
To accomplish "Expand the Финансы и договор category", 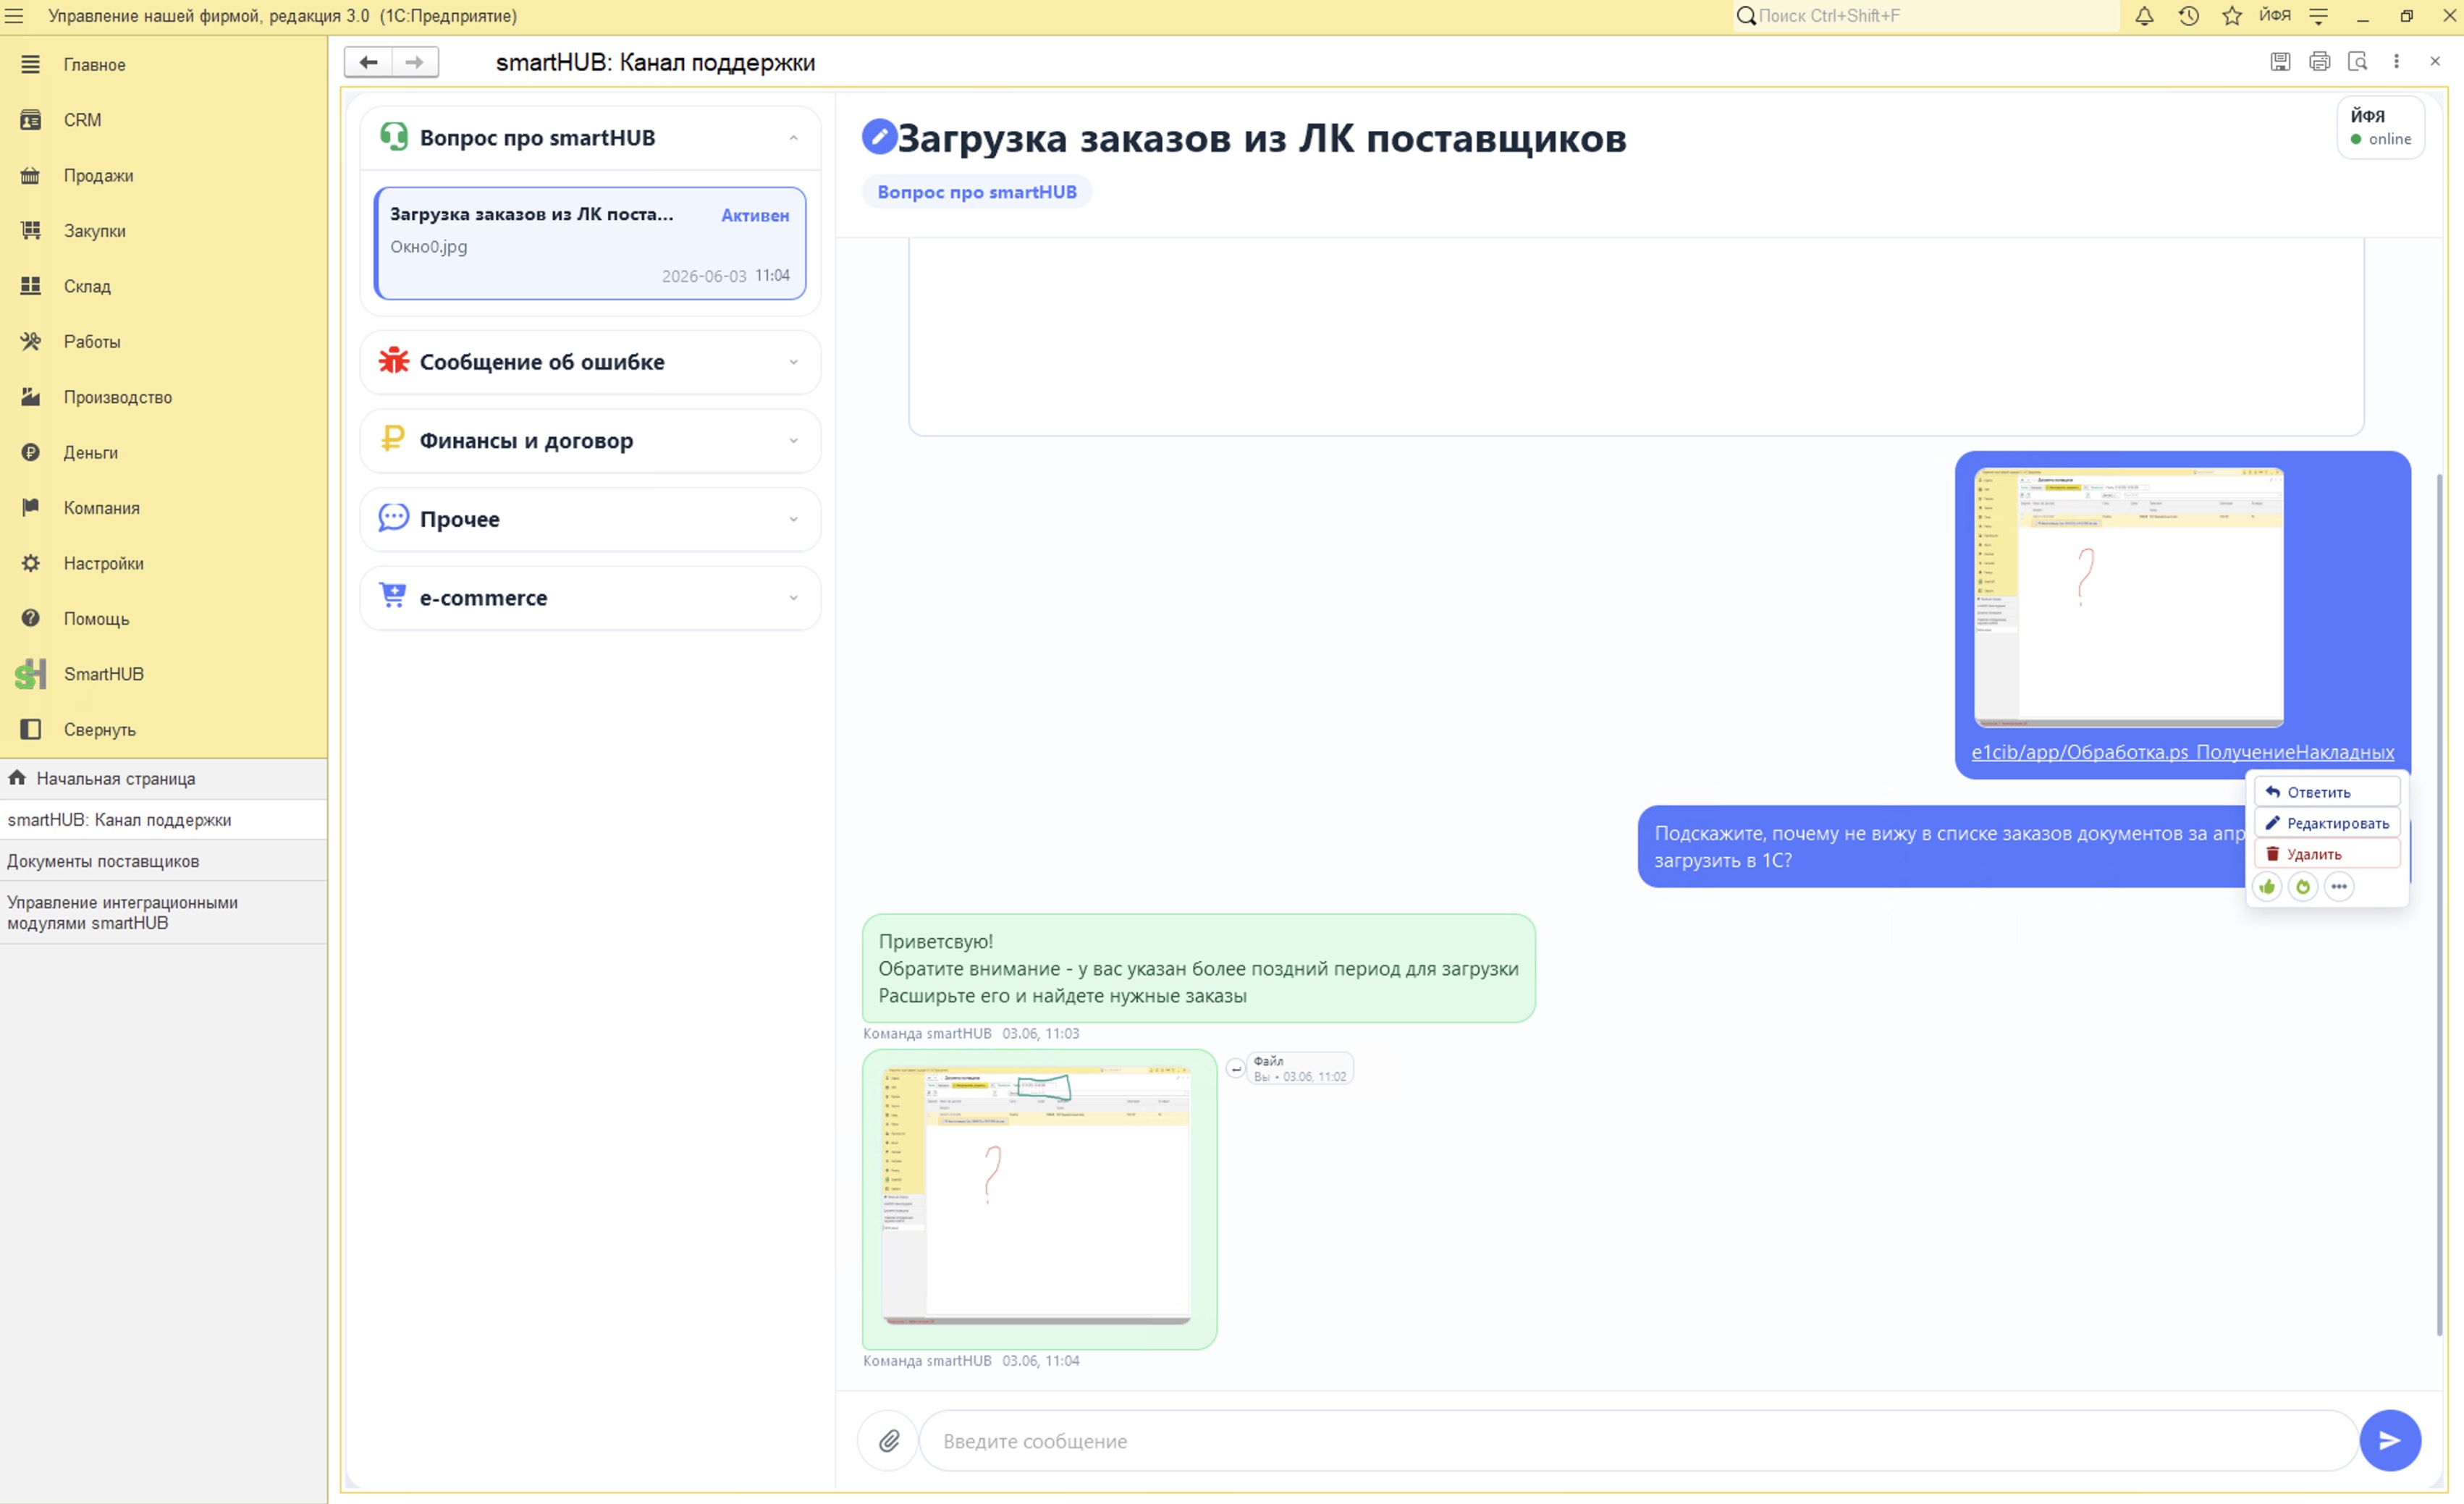I will coord(590,441).
